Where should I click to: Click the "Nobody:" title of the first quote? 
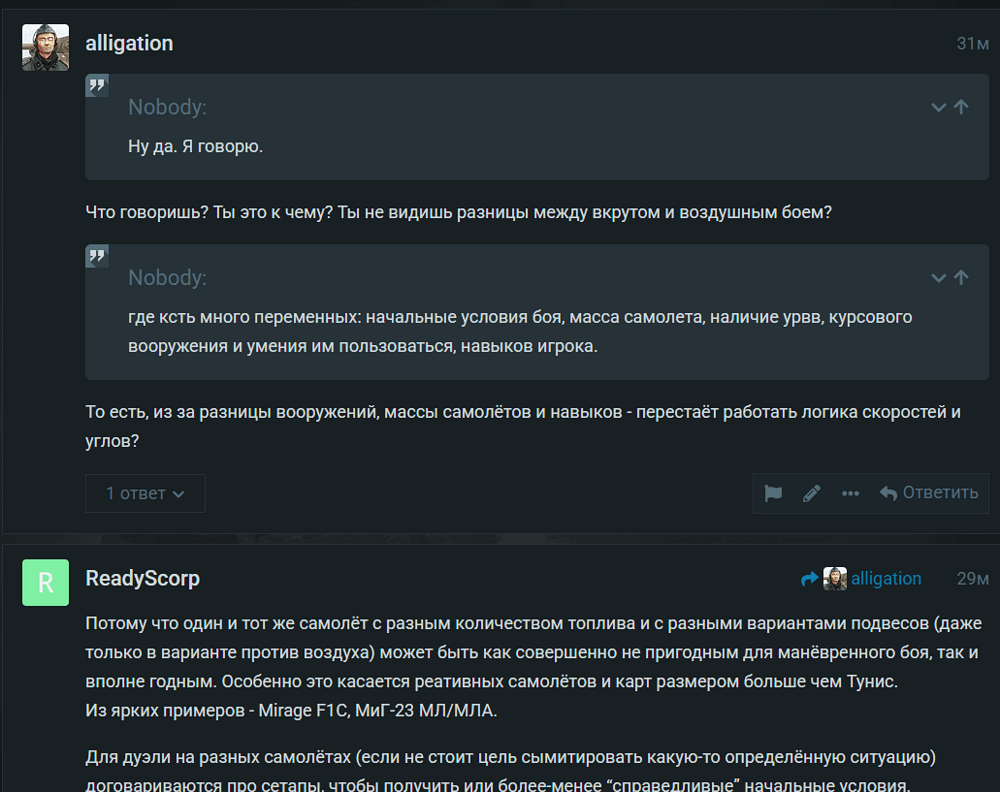167,107
